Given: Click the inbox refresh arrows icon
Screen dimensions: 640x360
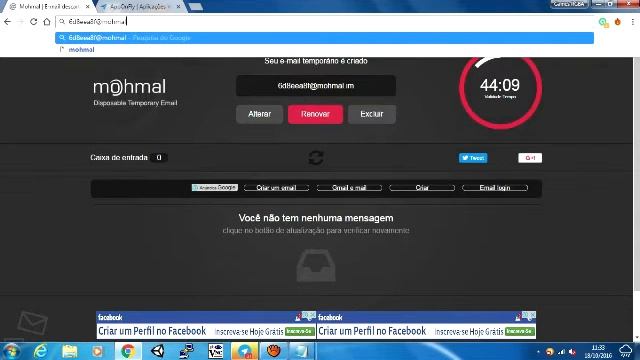Looking at the screenshot, I should 316,158.
